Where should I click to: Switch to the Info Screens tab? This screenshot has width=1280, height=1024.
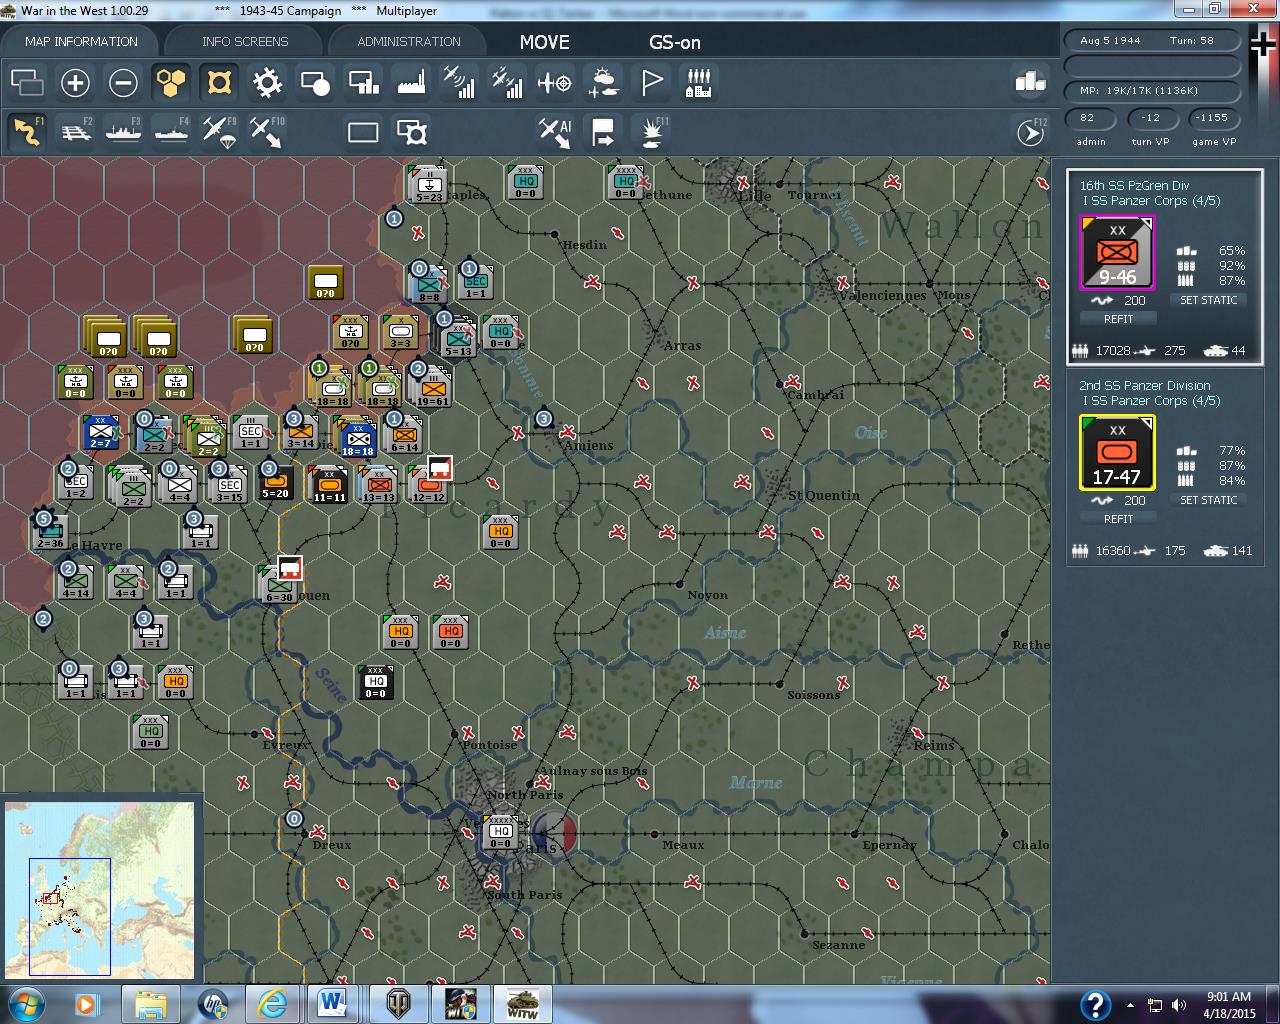click(245, 41)
